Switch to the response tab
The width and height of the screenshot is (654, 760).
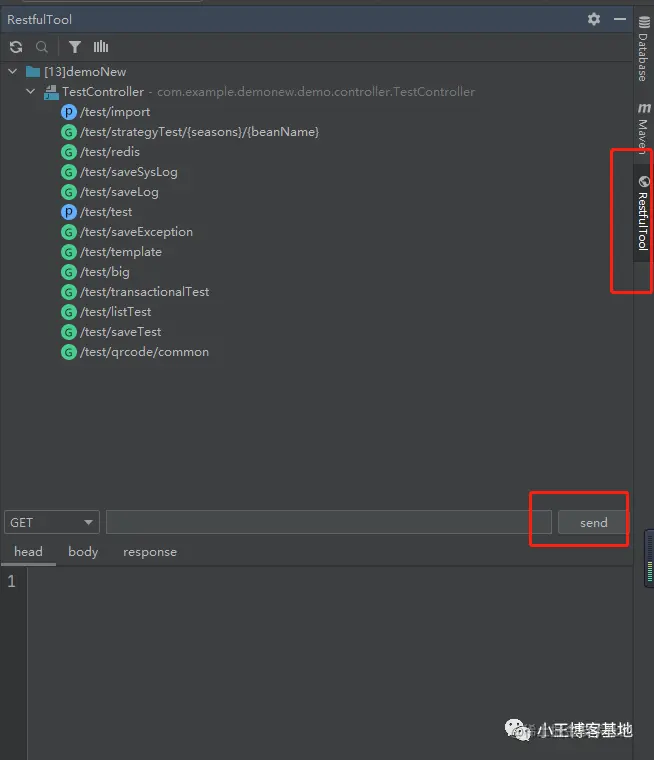[150, 552]
